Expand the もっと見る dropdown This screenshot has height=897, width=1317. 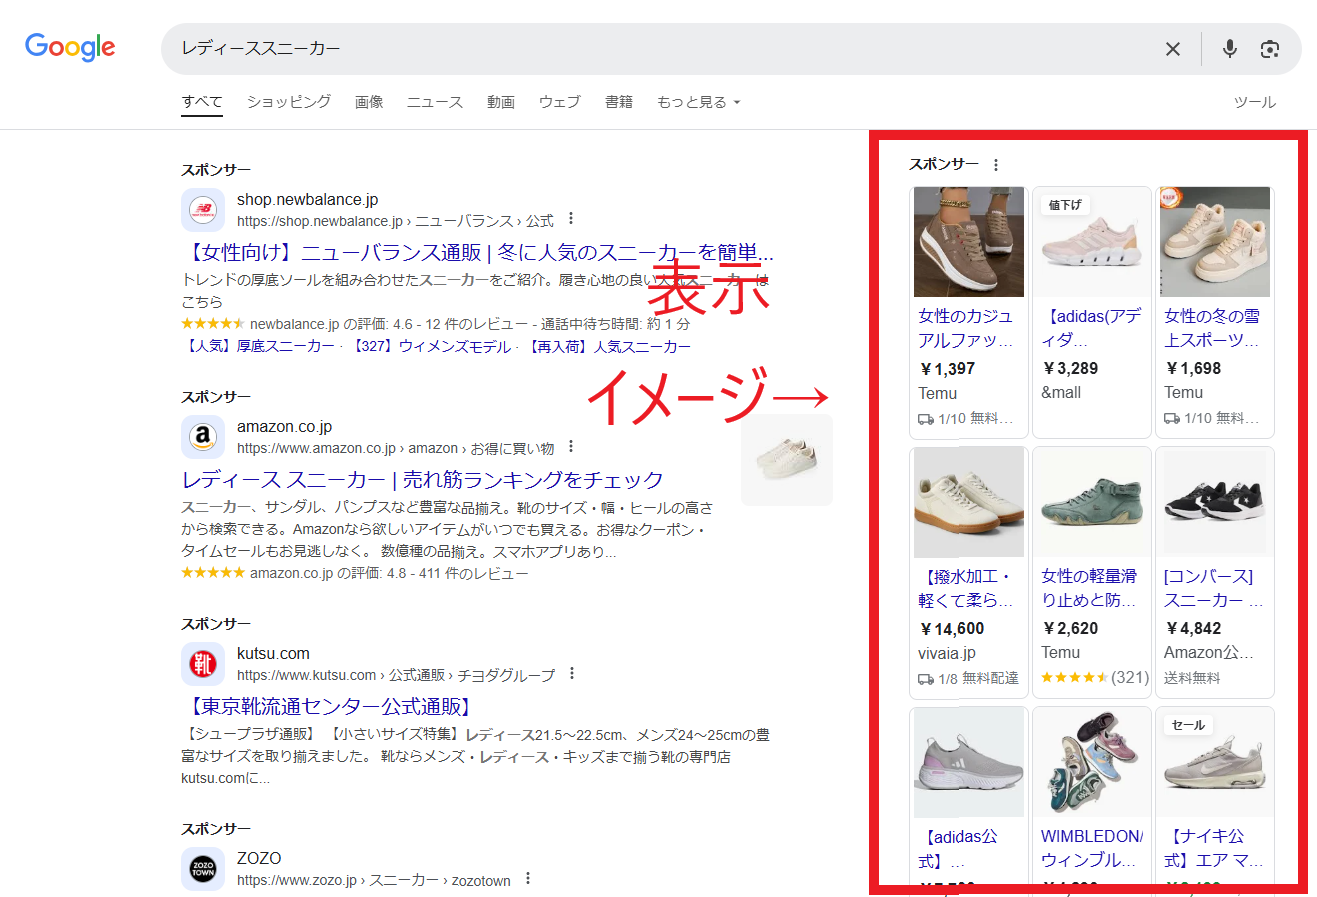[x=698, y=102]
